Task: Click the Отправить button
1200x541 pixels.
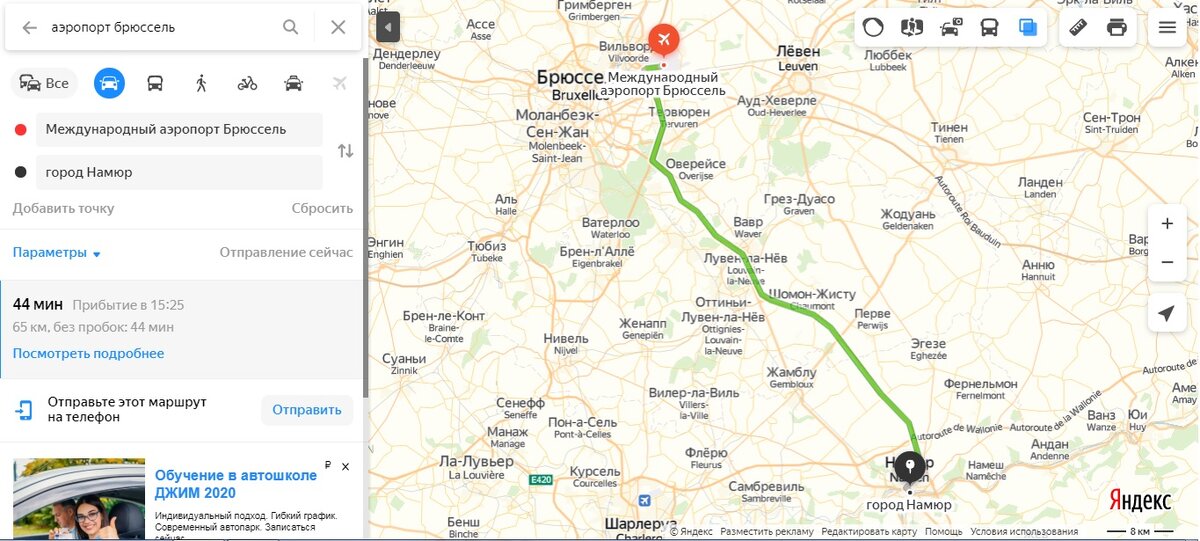Action: coord(307,410)
